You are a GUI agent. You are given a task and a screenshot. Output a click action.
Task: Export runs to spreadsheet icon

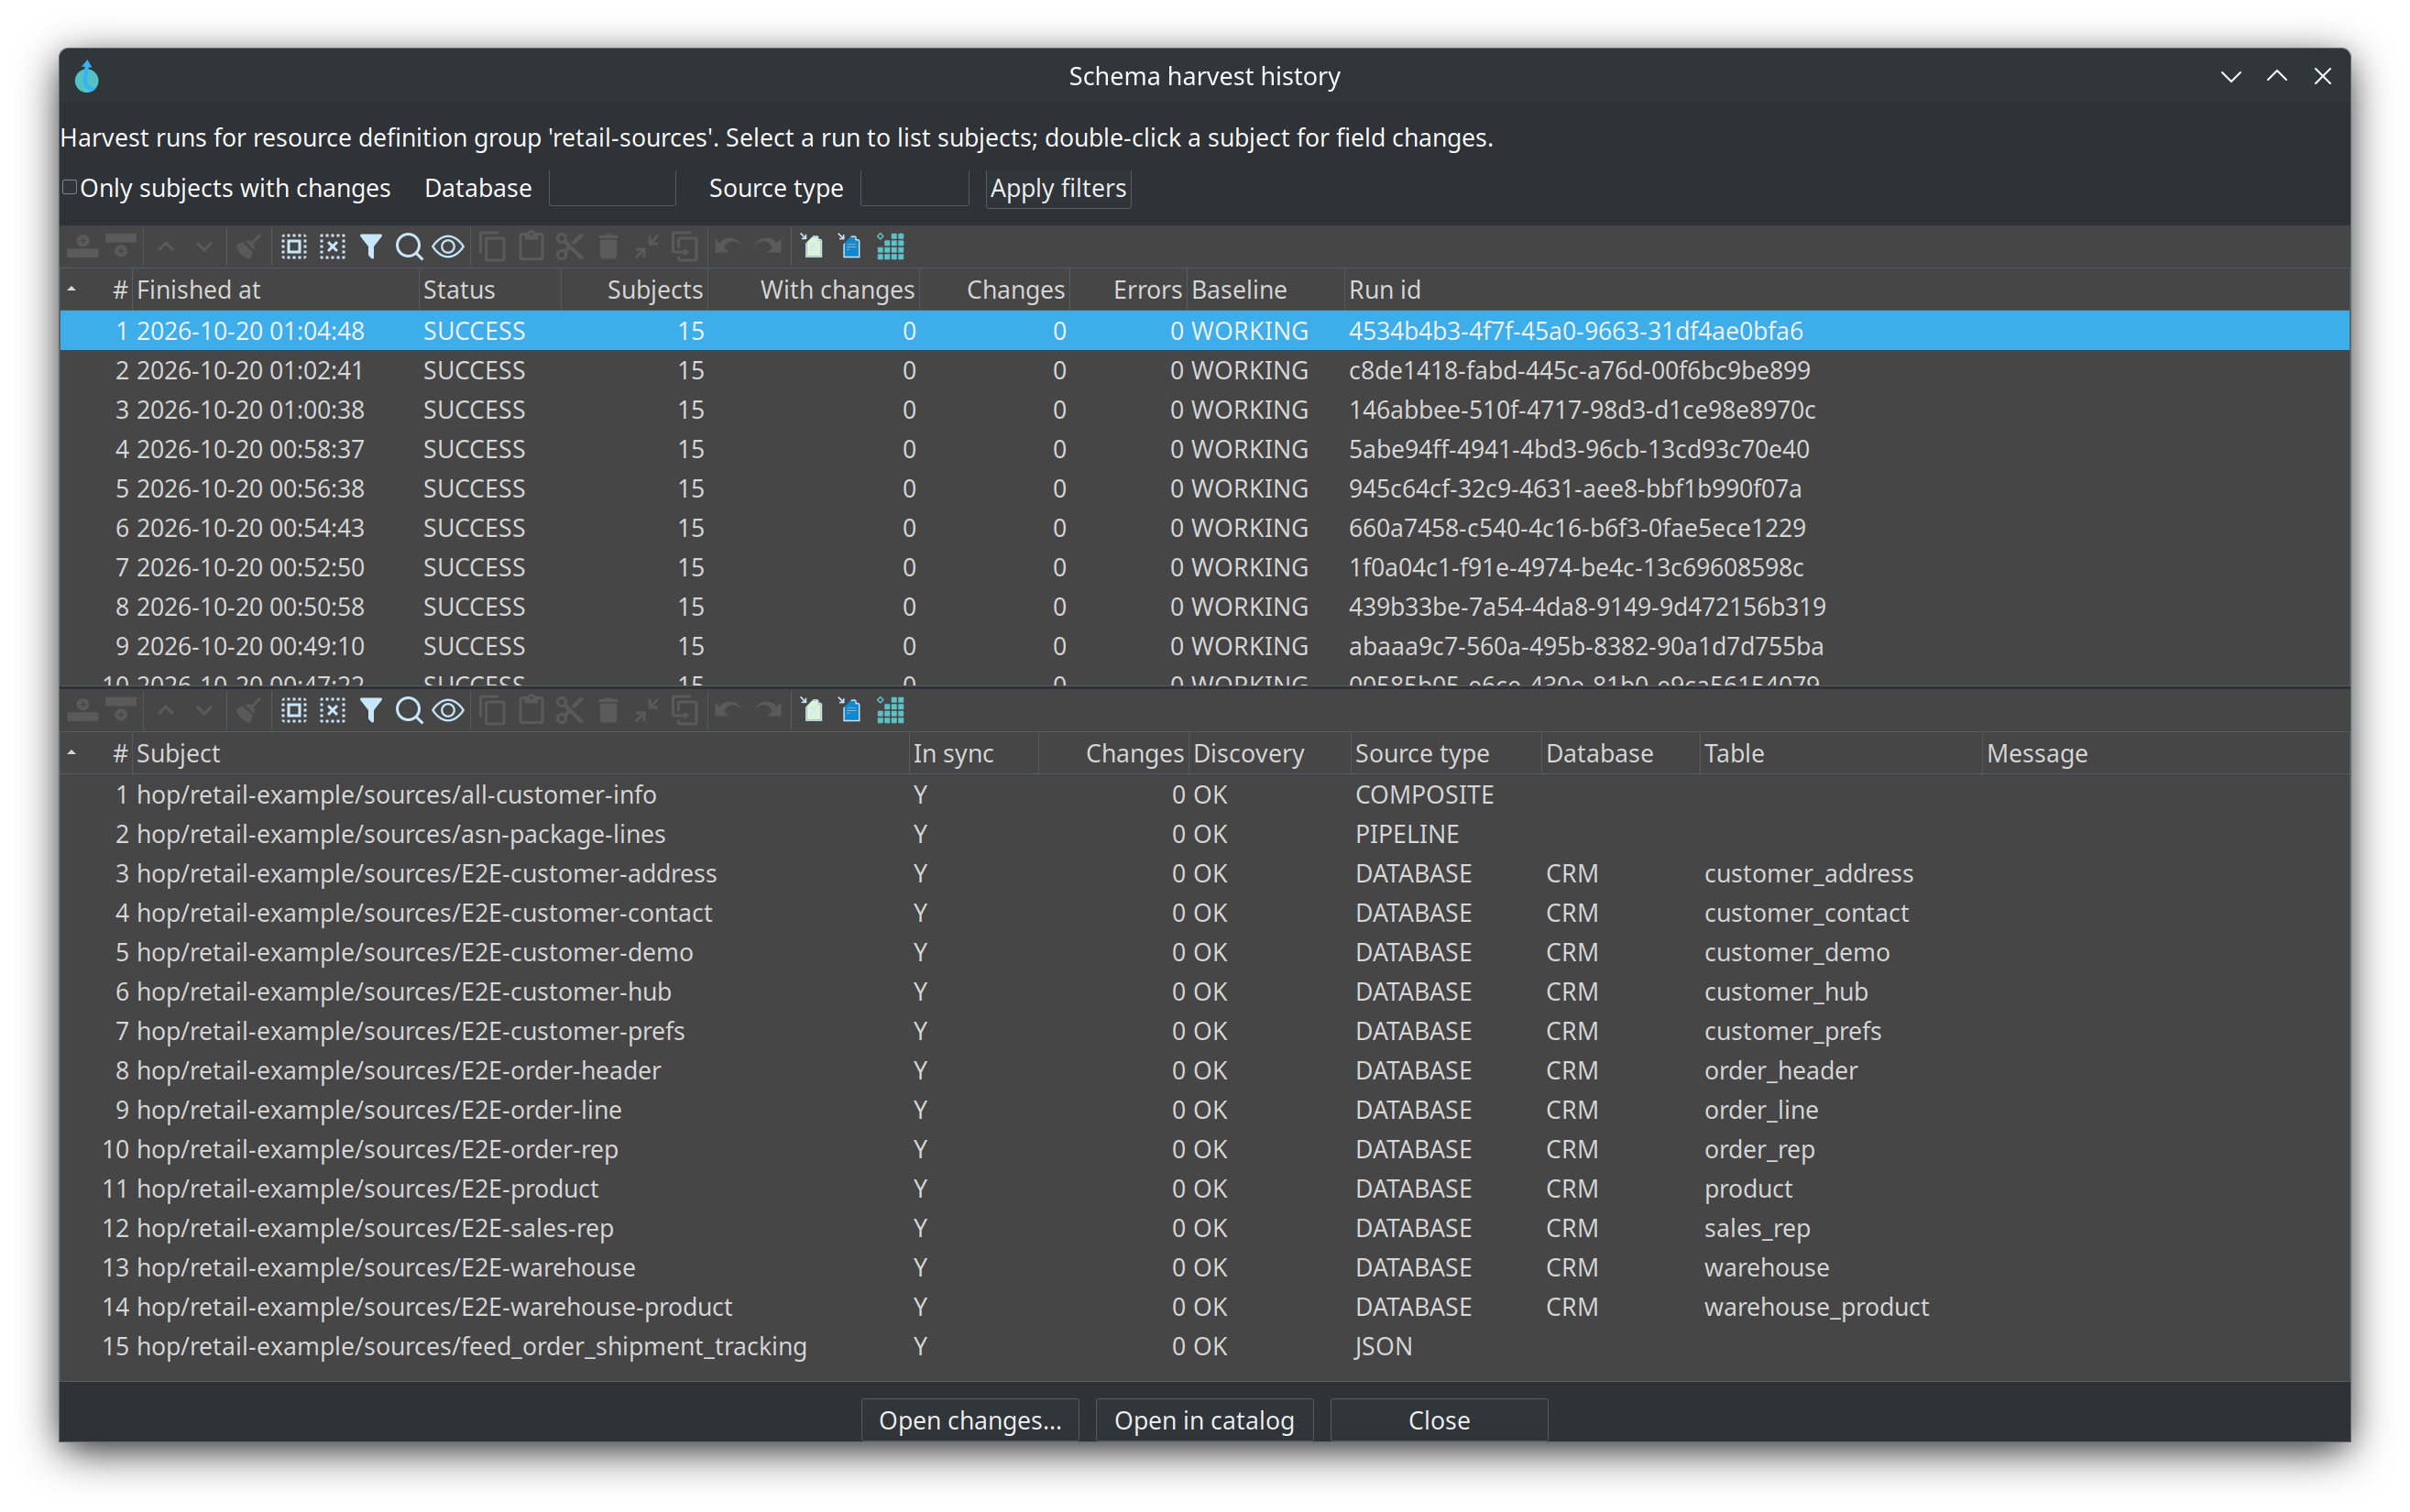tap(812, 247)
